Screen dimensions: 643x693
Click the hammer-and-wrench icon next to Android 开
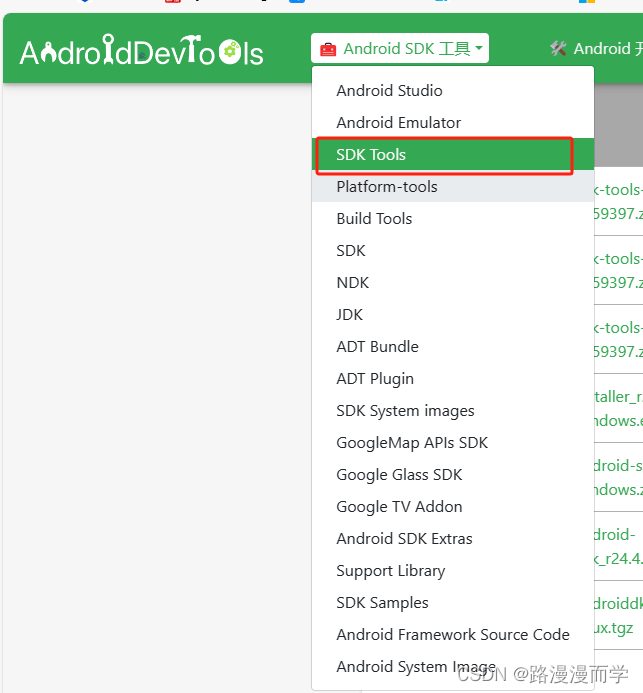pyautogui.click(x=559, y=48)
